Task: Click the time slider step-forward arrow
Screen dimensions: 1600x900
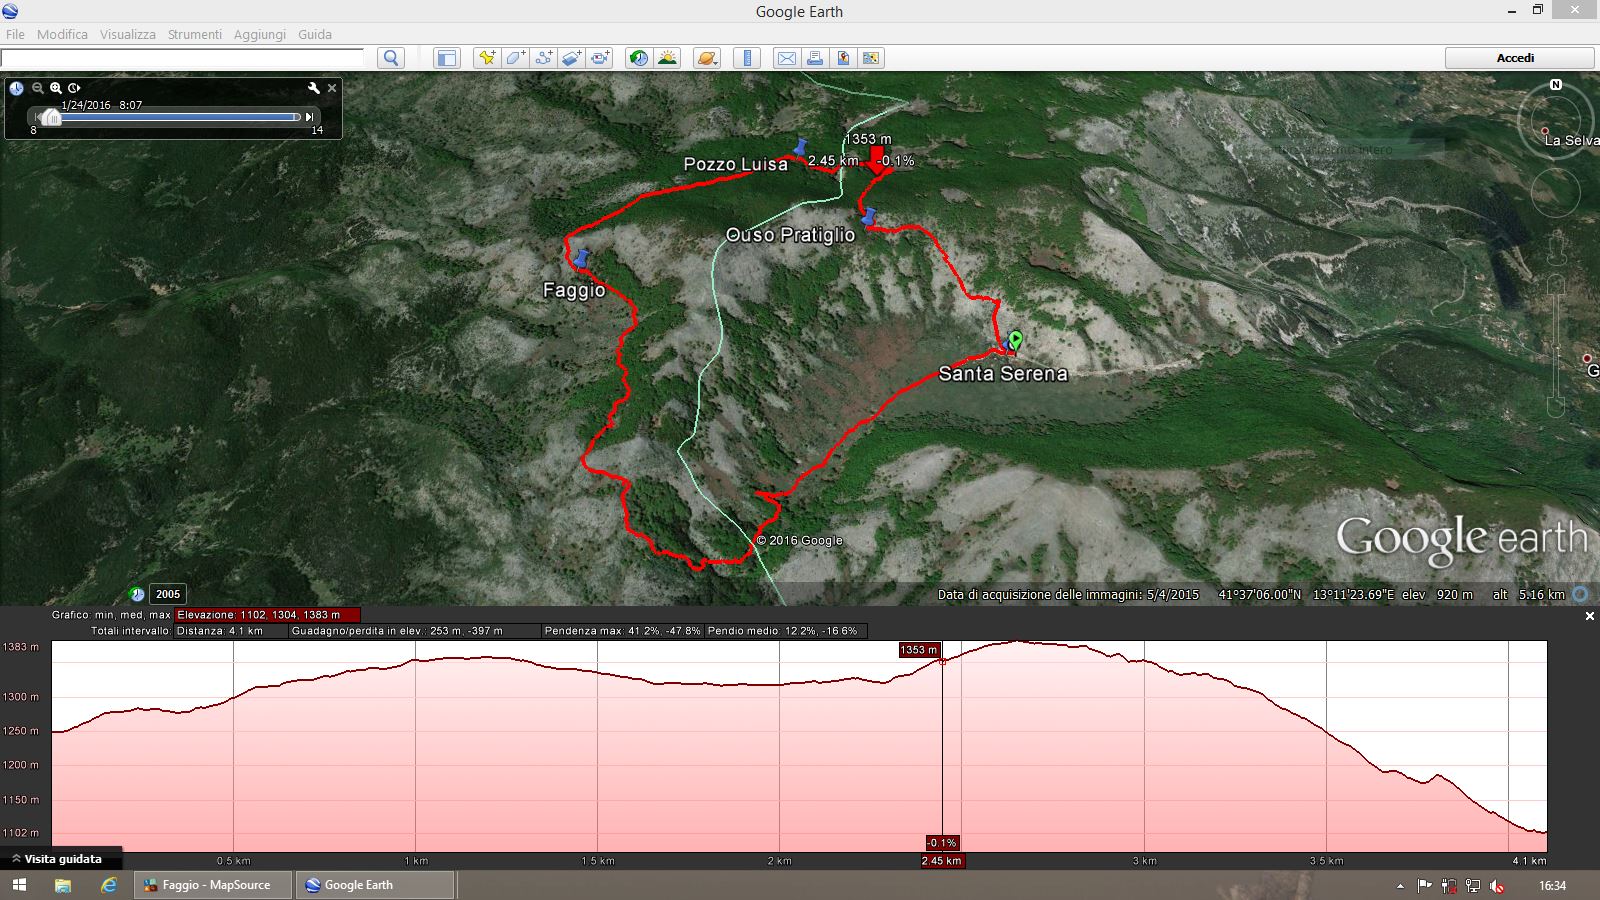Action: [x=310, y=117]
